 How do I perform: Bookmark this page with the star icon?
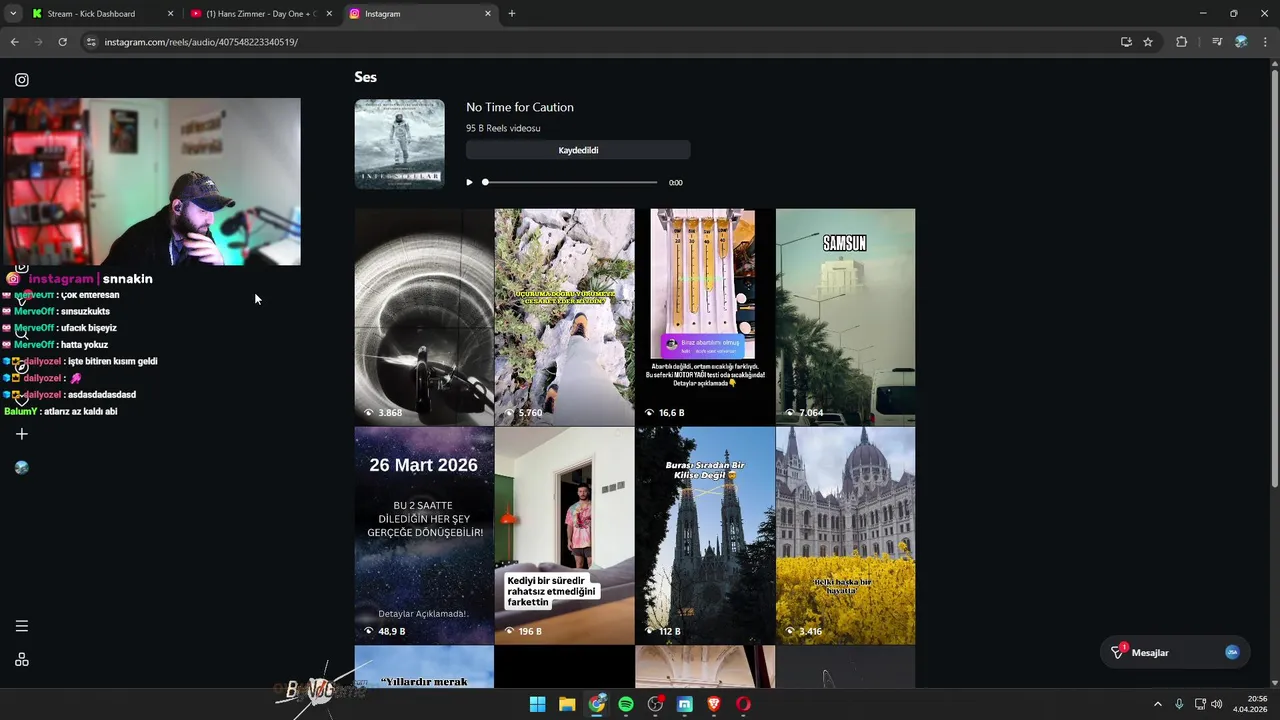[x=1148, y=42]
